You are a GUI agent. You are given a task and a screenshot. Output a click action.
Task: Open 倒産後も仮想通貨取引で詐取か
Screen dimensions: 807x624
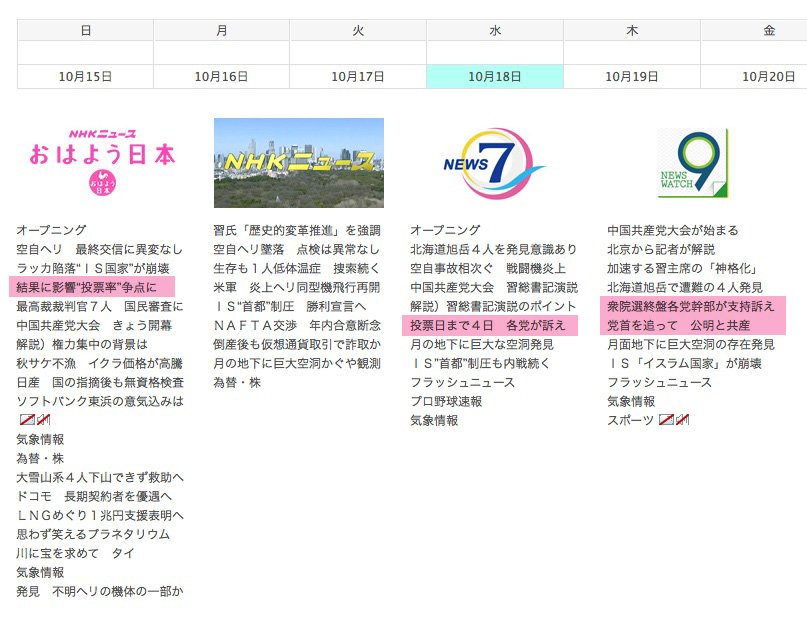pyautogui.click(x=297, y=344)
